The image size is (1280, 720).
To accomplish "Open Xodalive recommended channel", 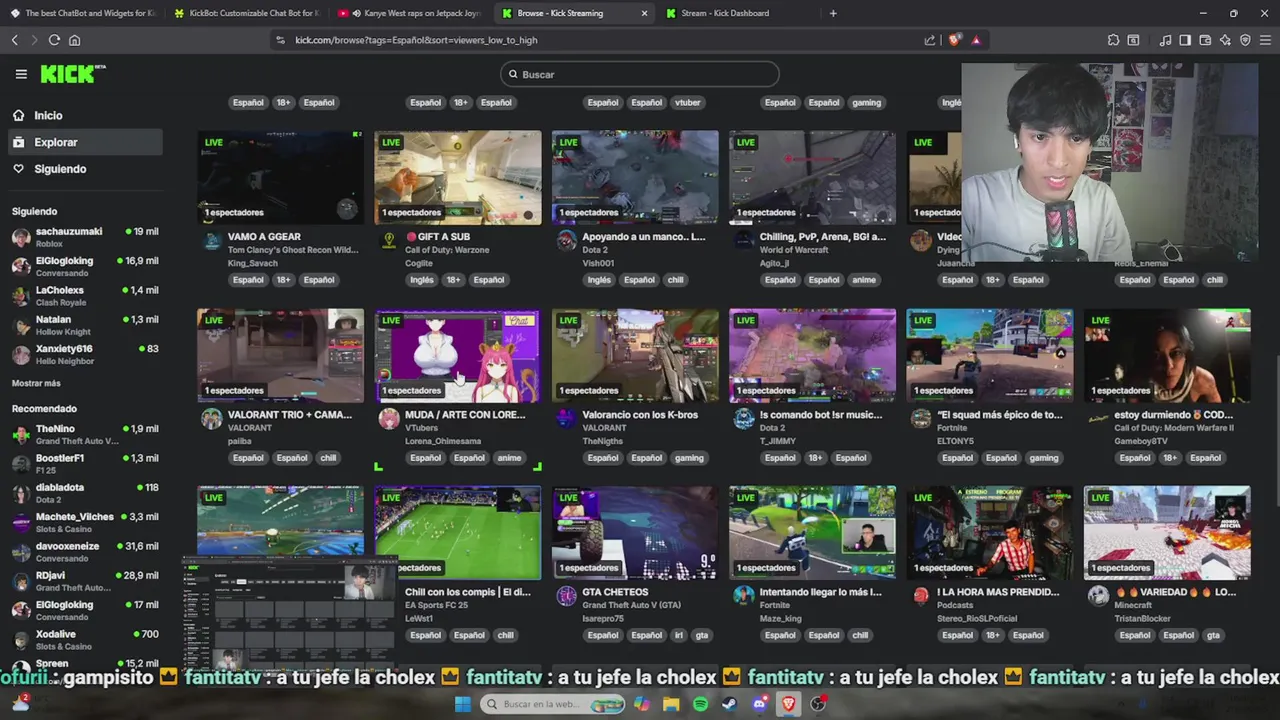I will [85, 639].
